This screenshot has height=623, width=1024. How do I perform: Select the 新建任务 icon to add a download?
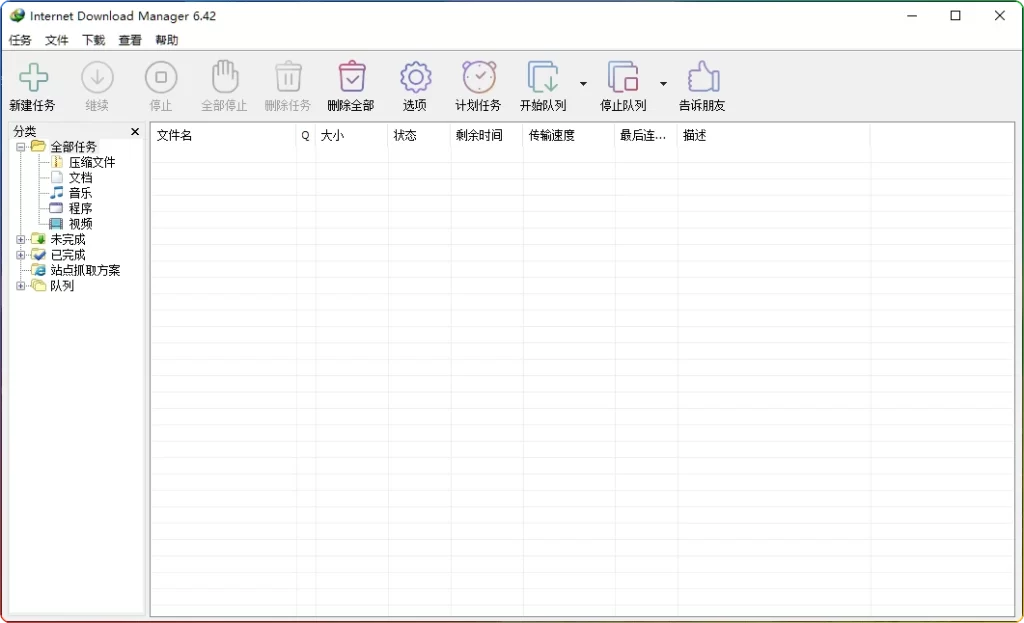[33, 85]
